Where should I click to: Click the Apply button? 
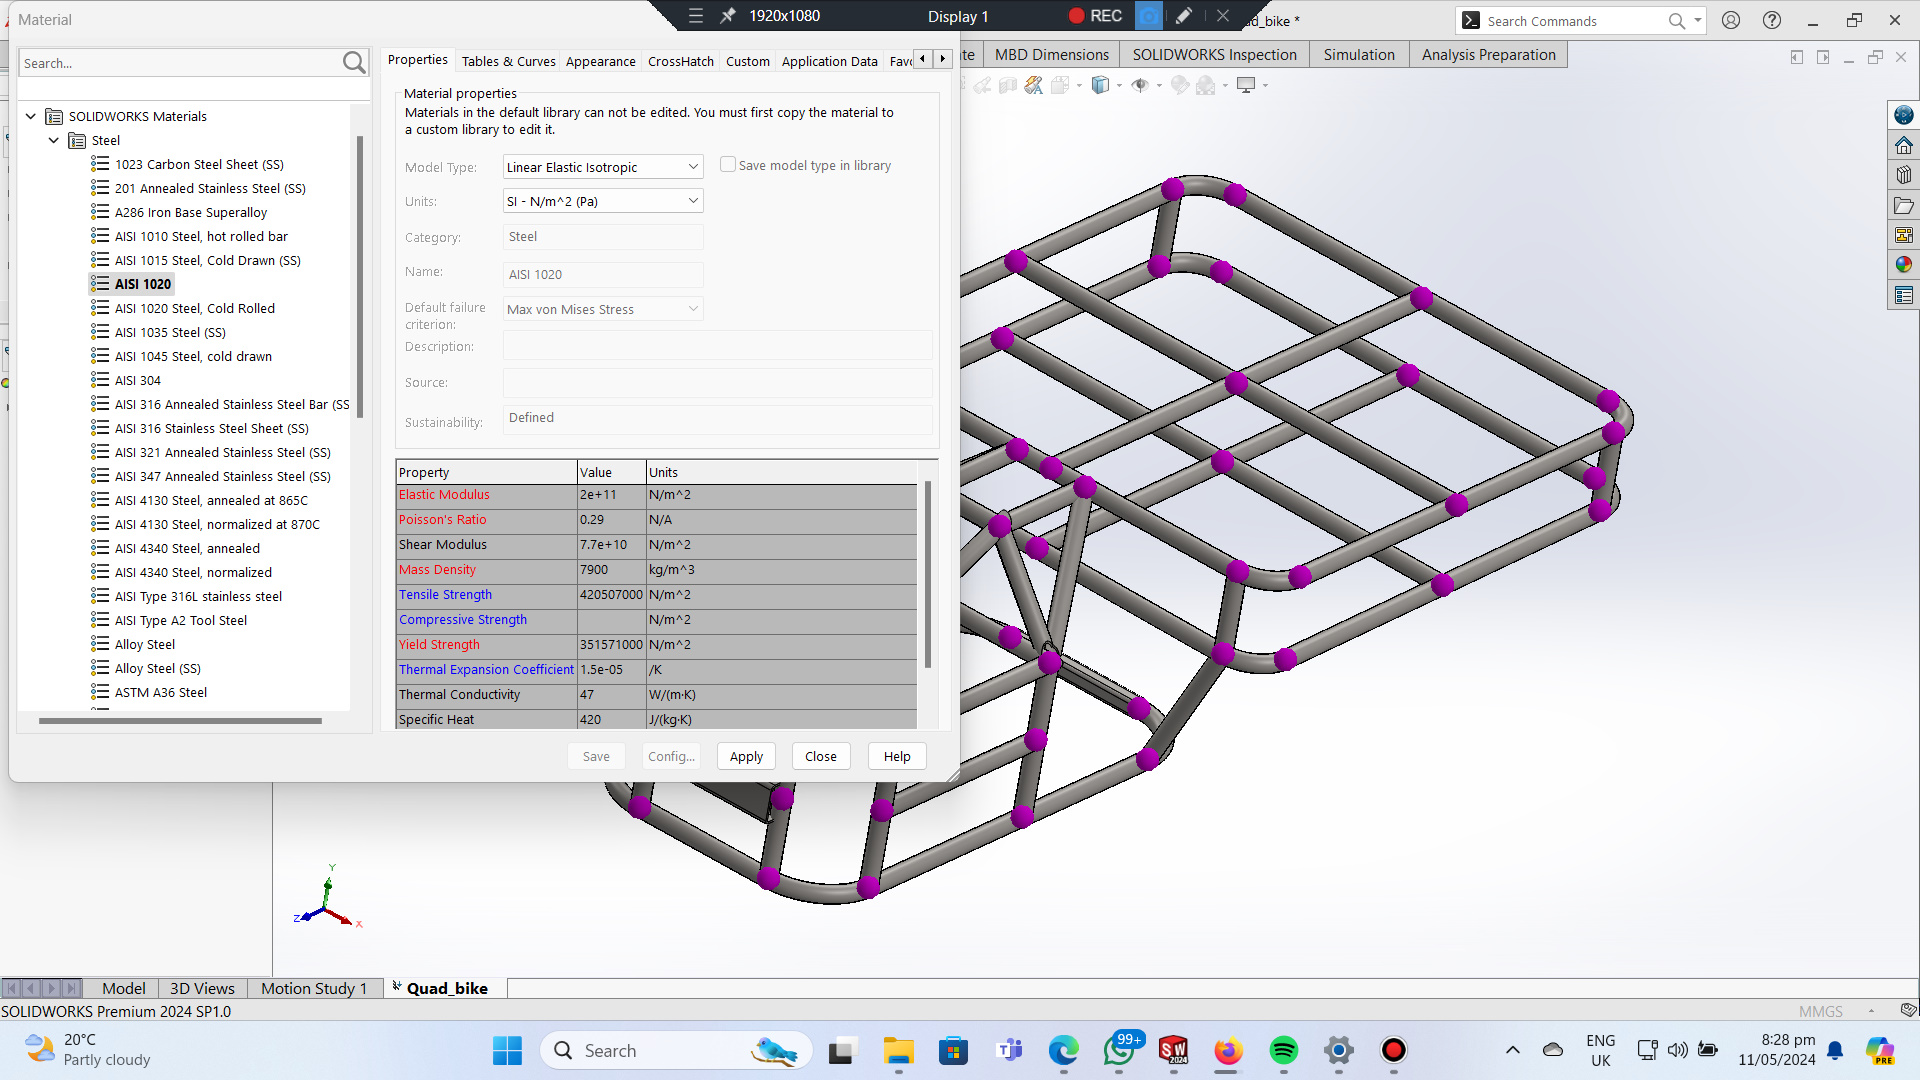tap(746, 757)
